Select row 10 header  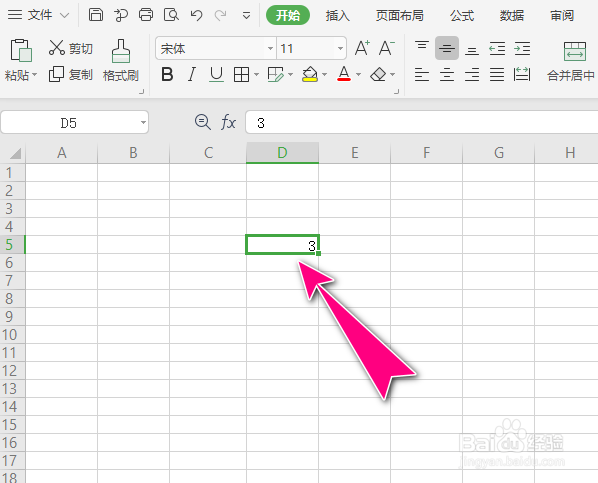(x=12, y=335)
